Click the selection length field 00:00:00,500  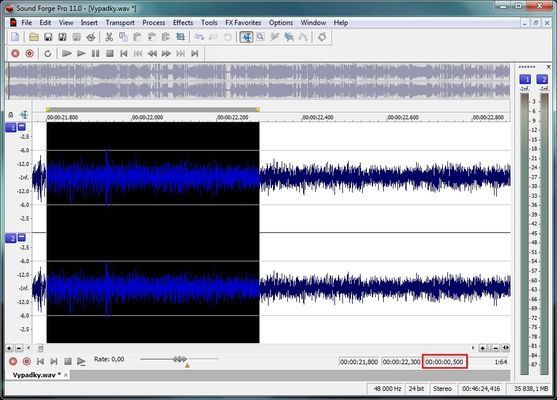point(444,362)
